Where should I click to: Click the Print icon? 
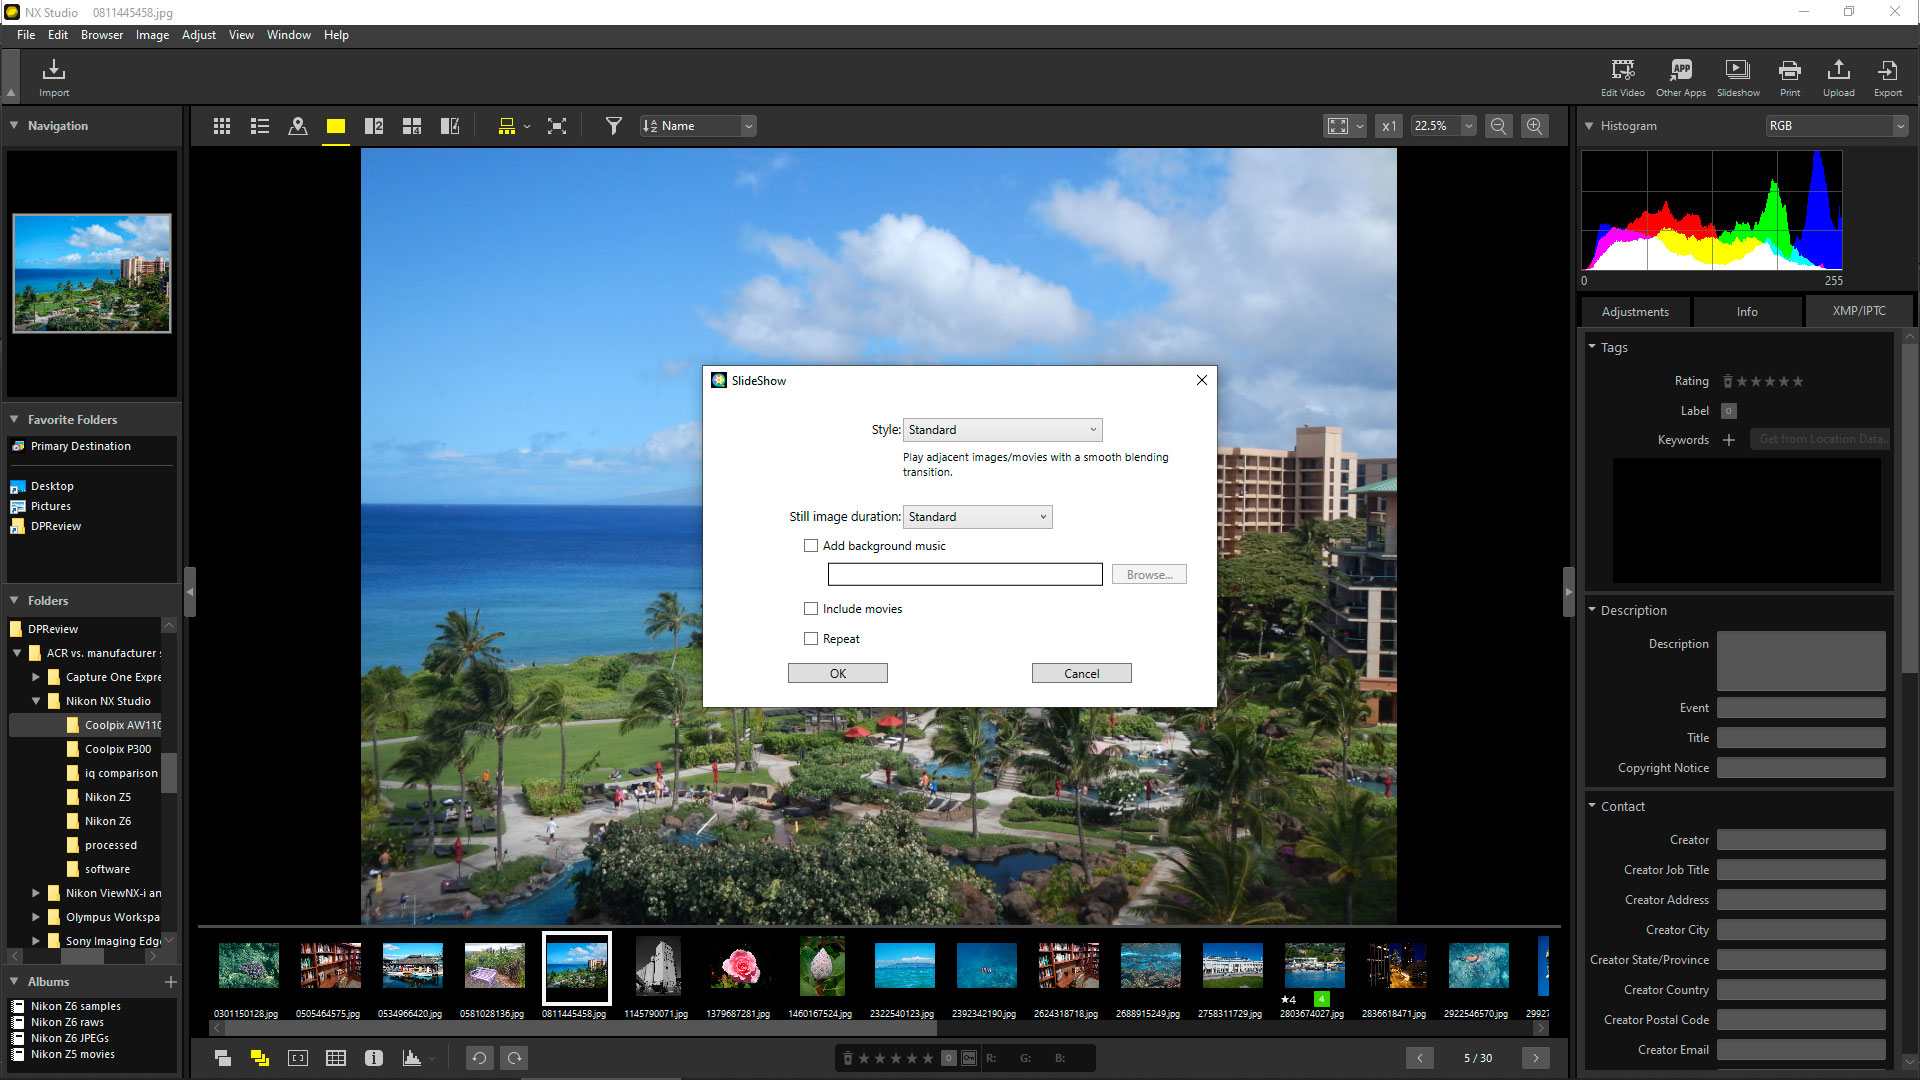(1790, 77)
